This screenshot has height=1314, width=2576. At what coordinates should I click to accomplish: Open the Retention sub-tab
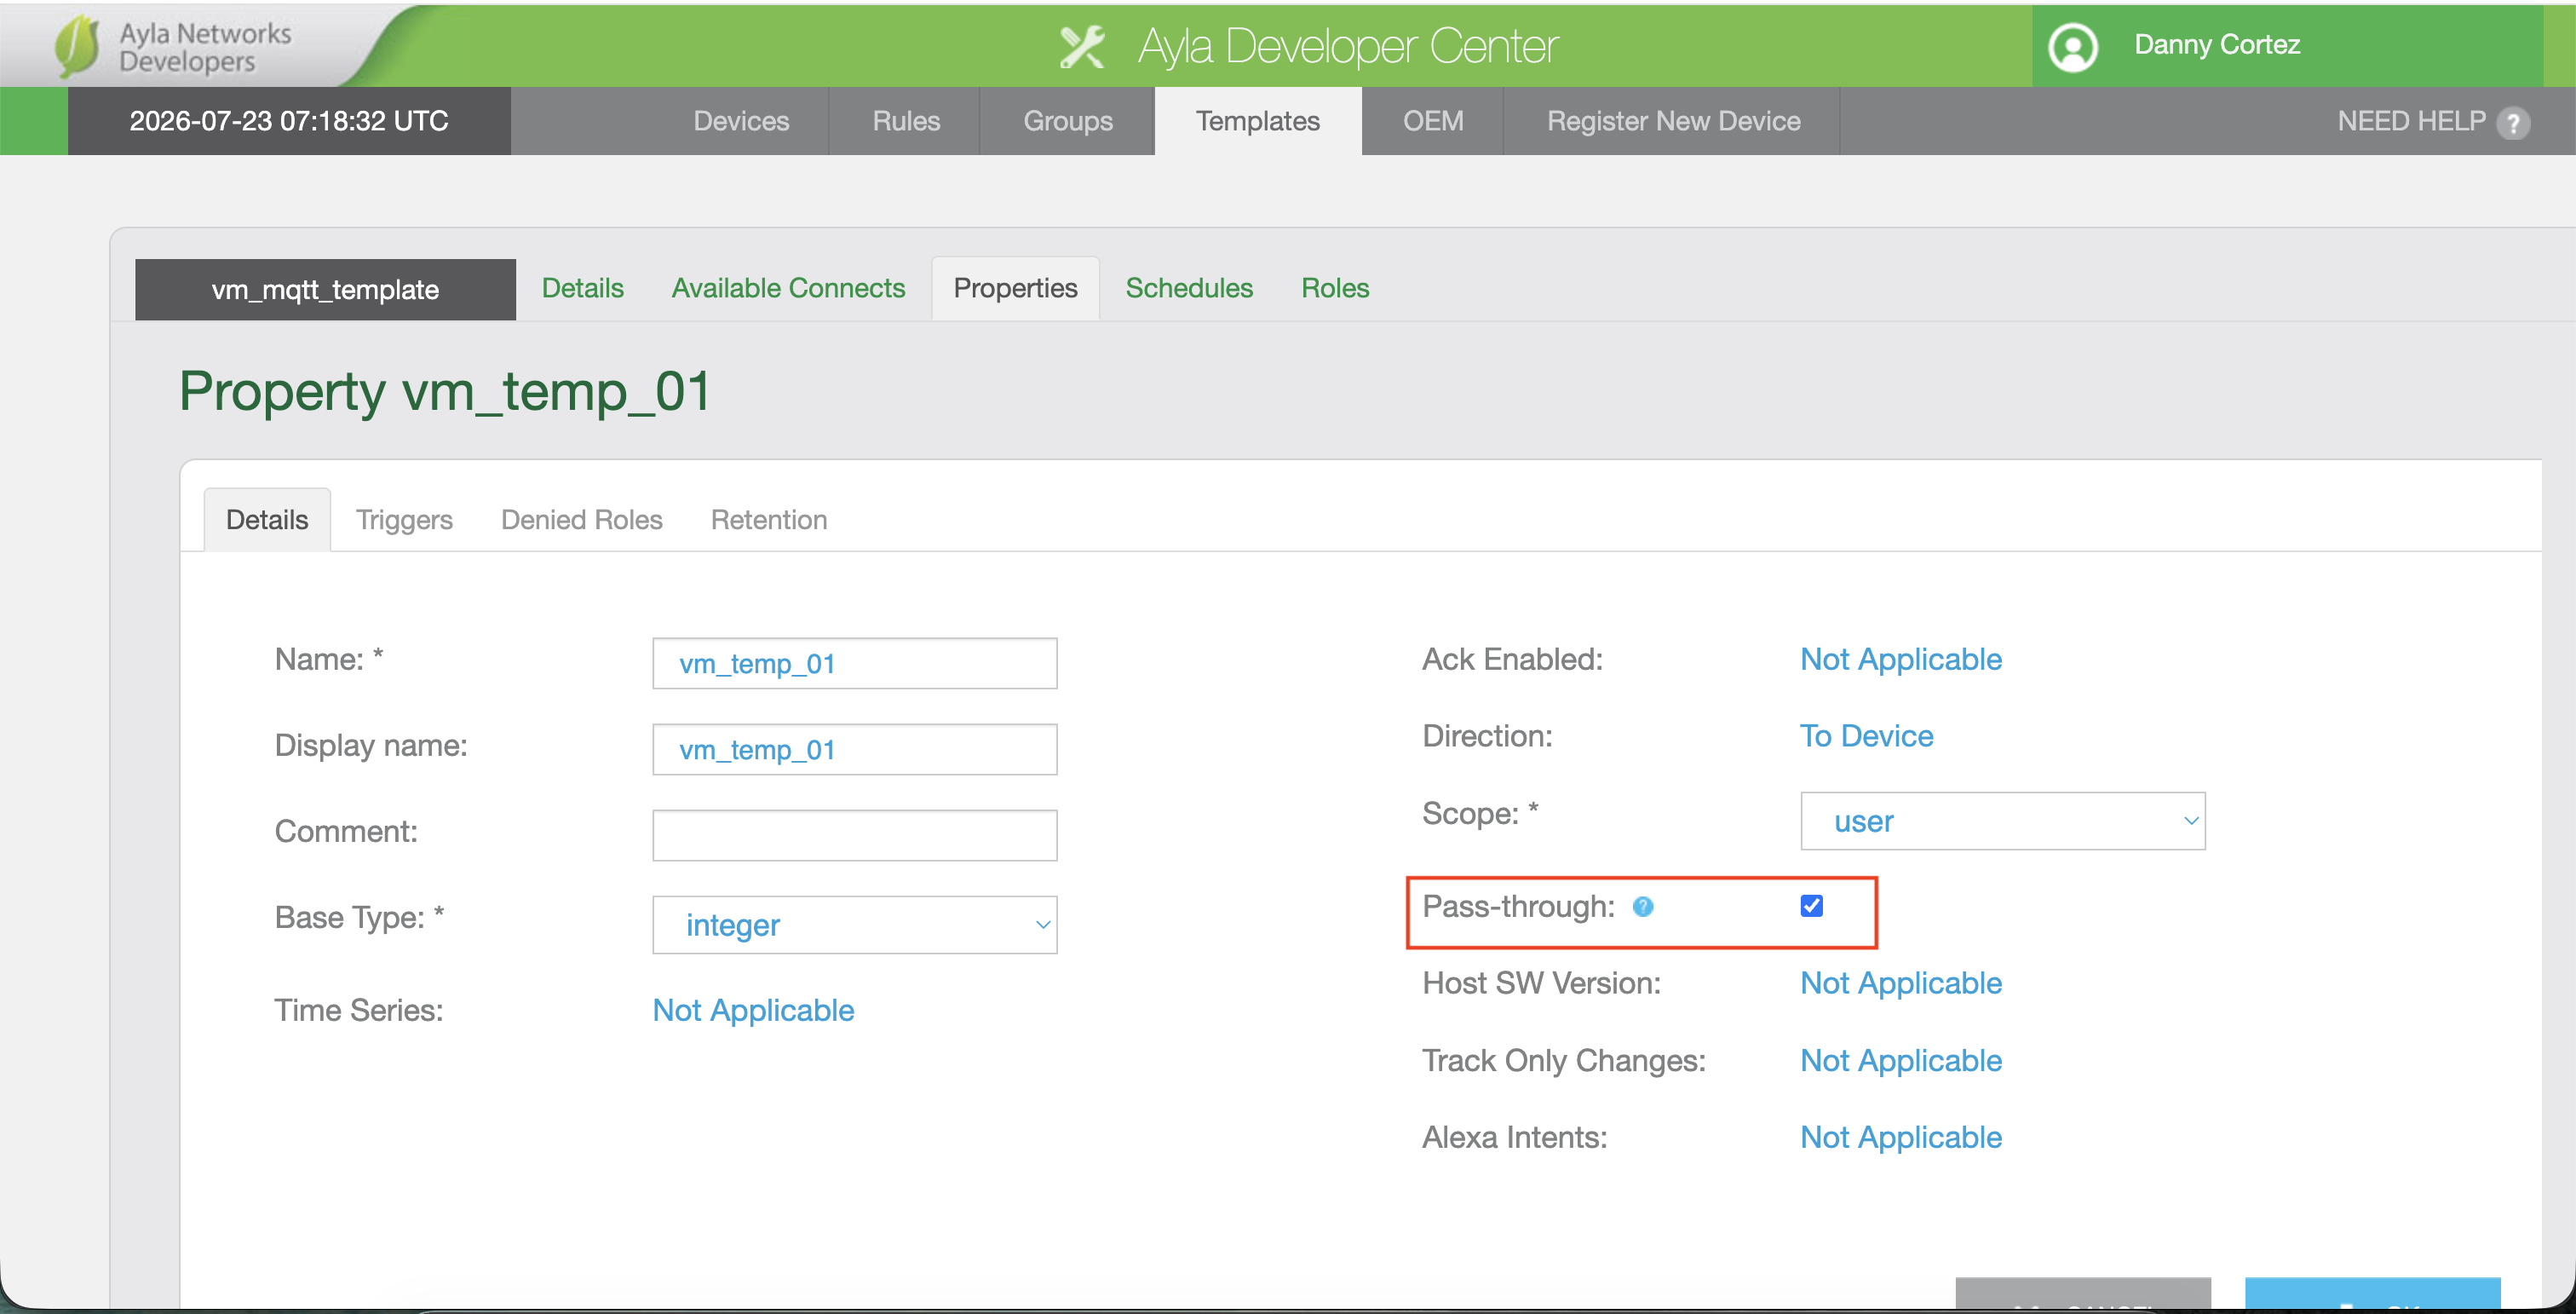click(769, 520)
